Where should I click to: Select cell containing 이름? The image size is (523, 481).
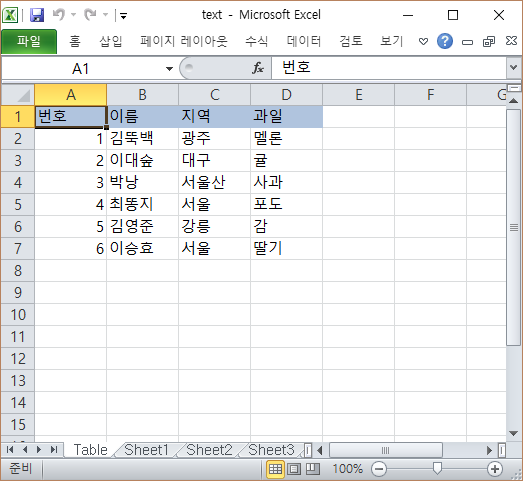142,116
